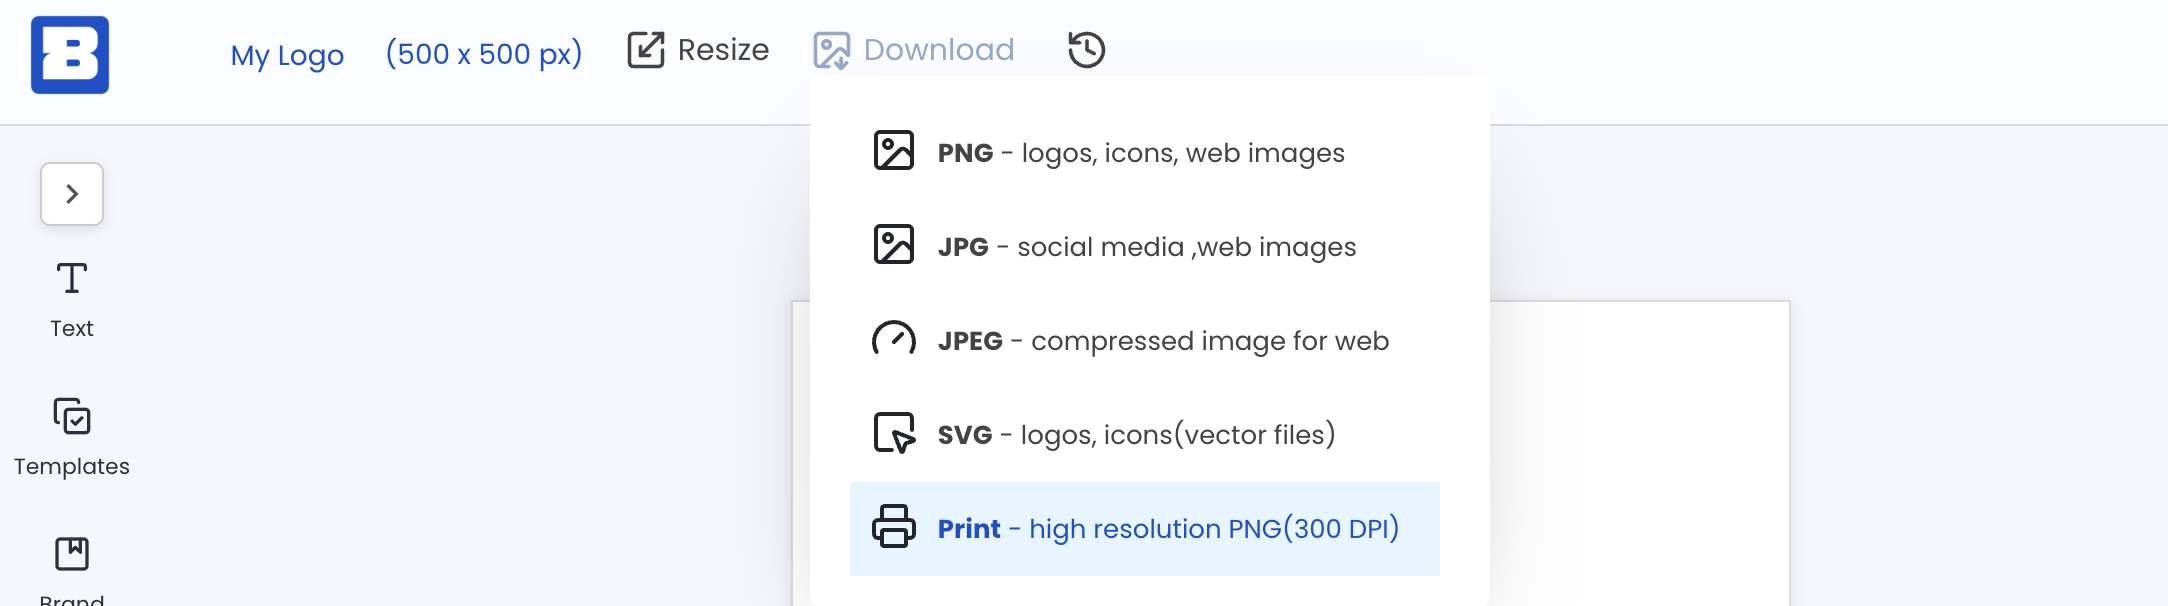Screen dimensions: 2168x606
Task: Click the JPEG compression gauge icon
Action: click(893, 339)
